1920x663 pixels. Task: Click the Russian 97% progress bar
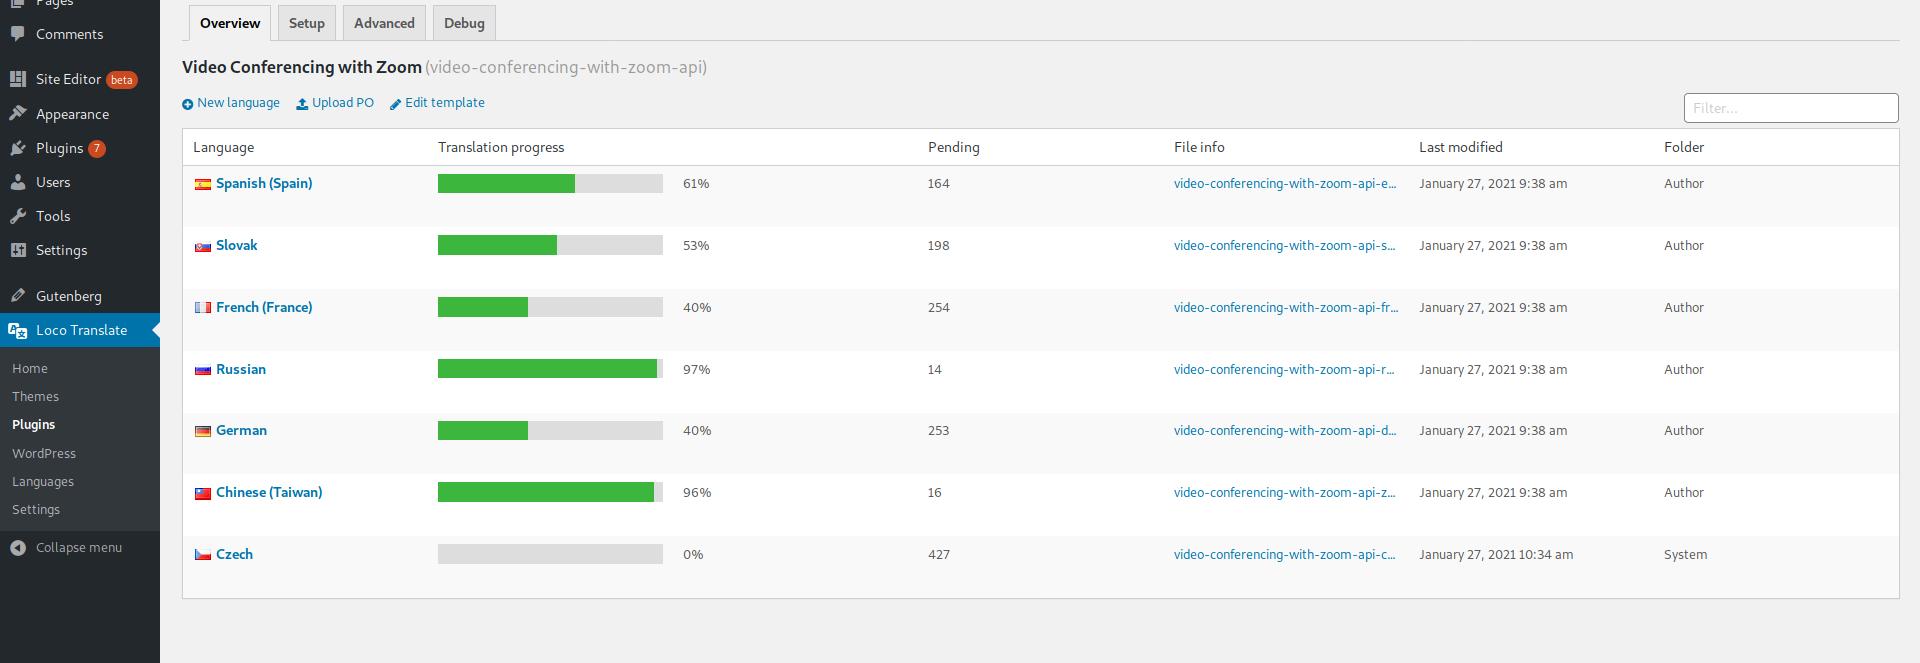point(550,370)
